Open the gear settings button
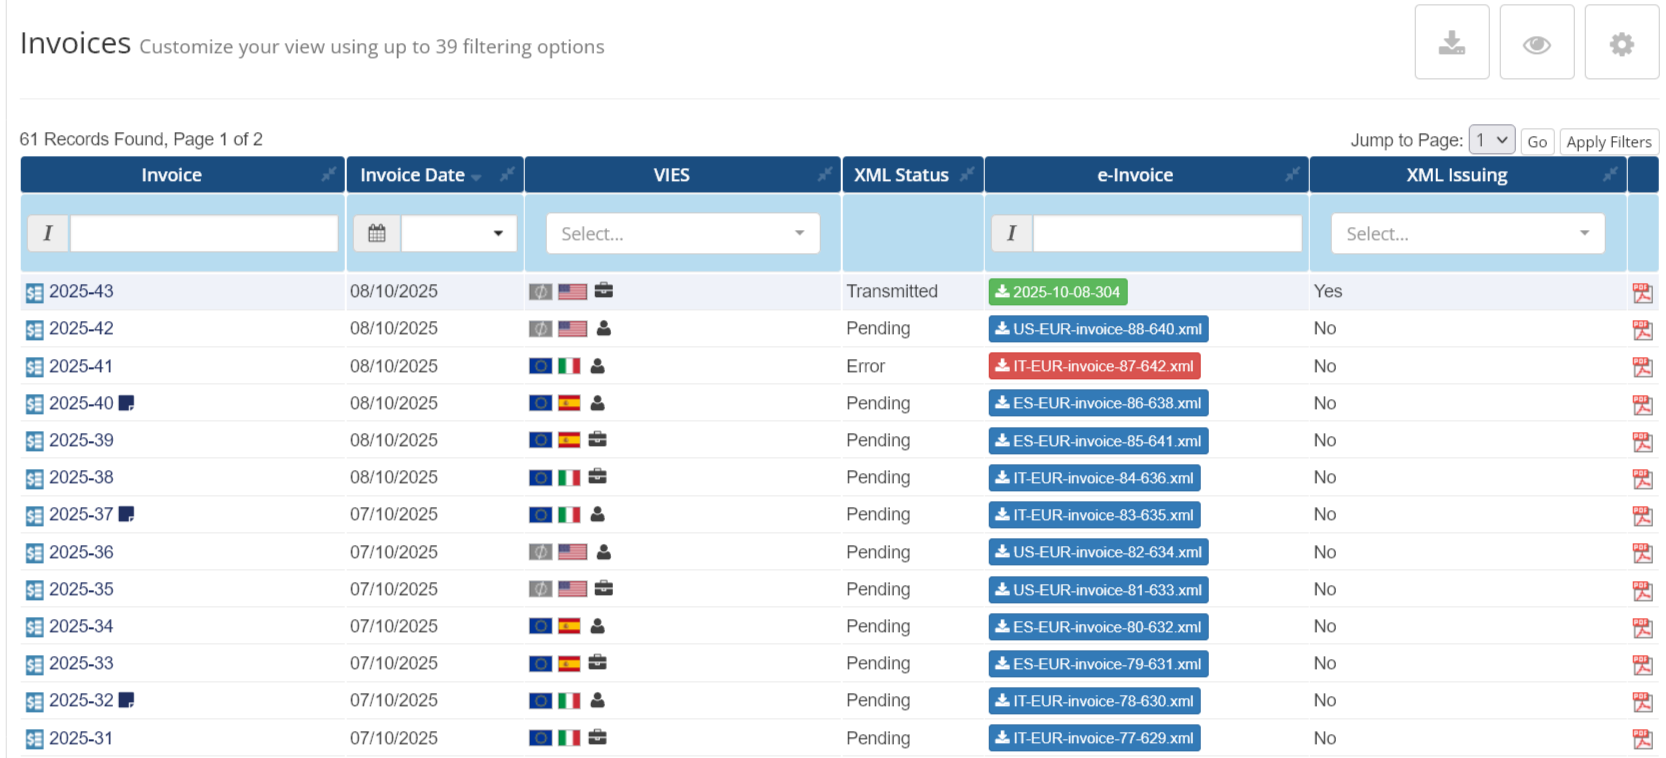 [x=1621, y=43]
